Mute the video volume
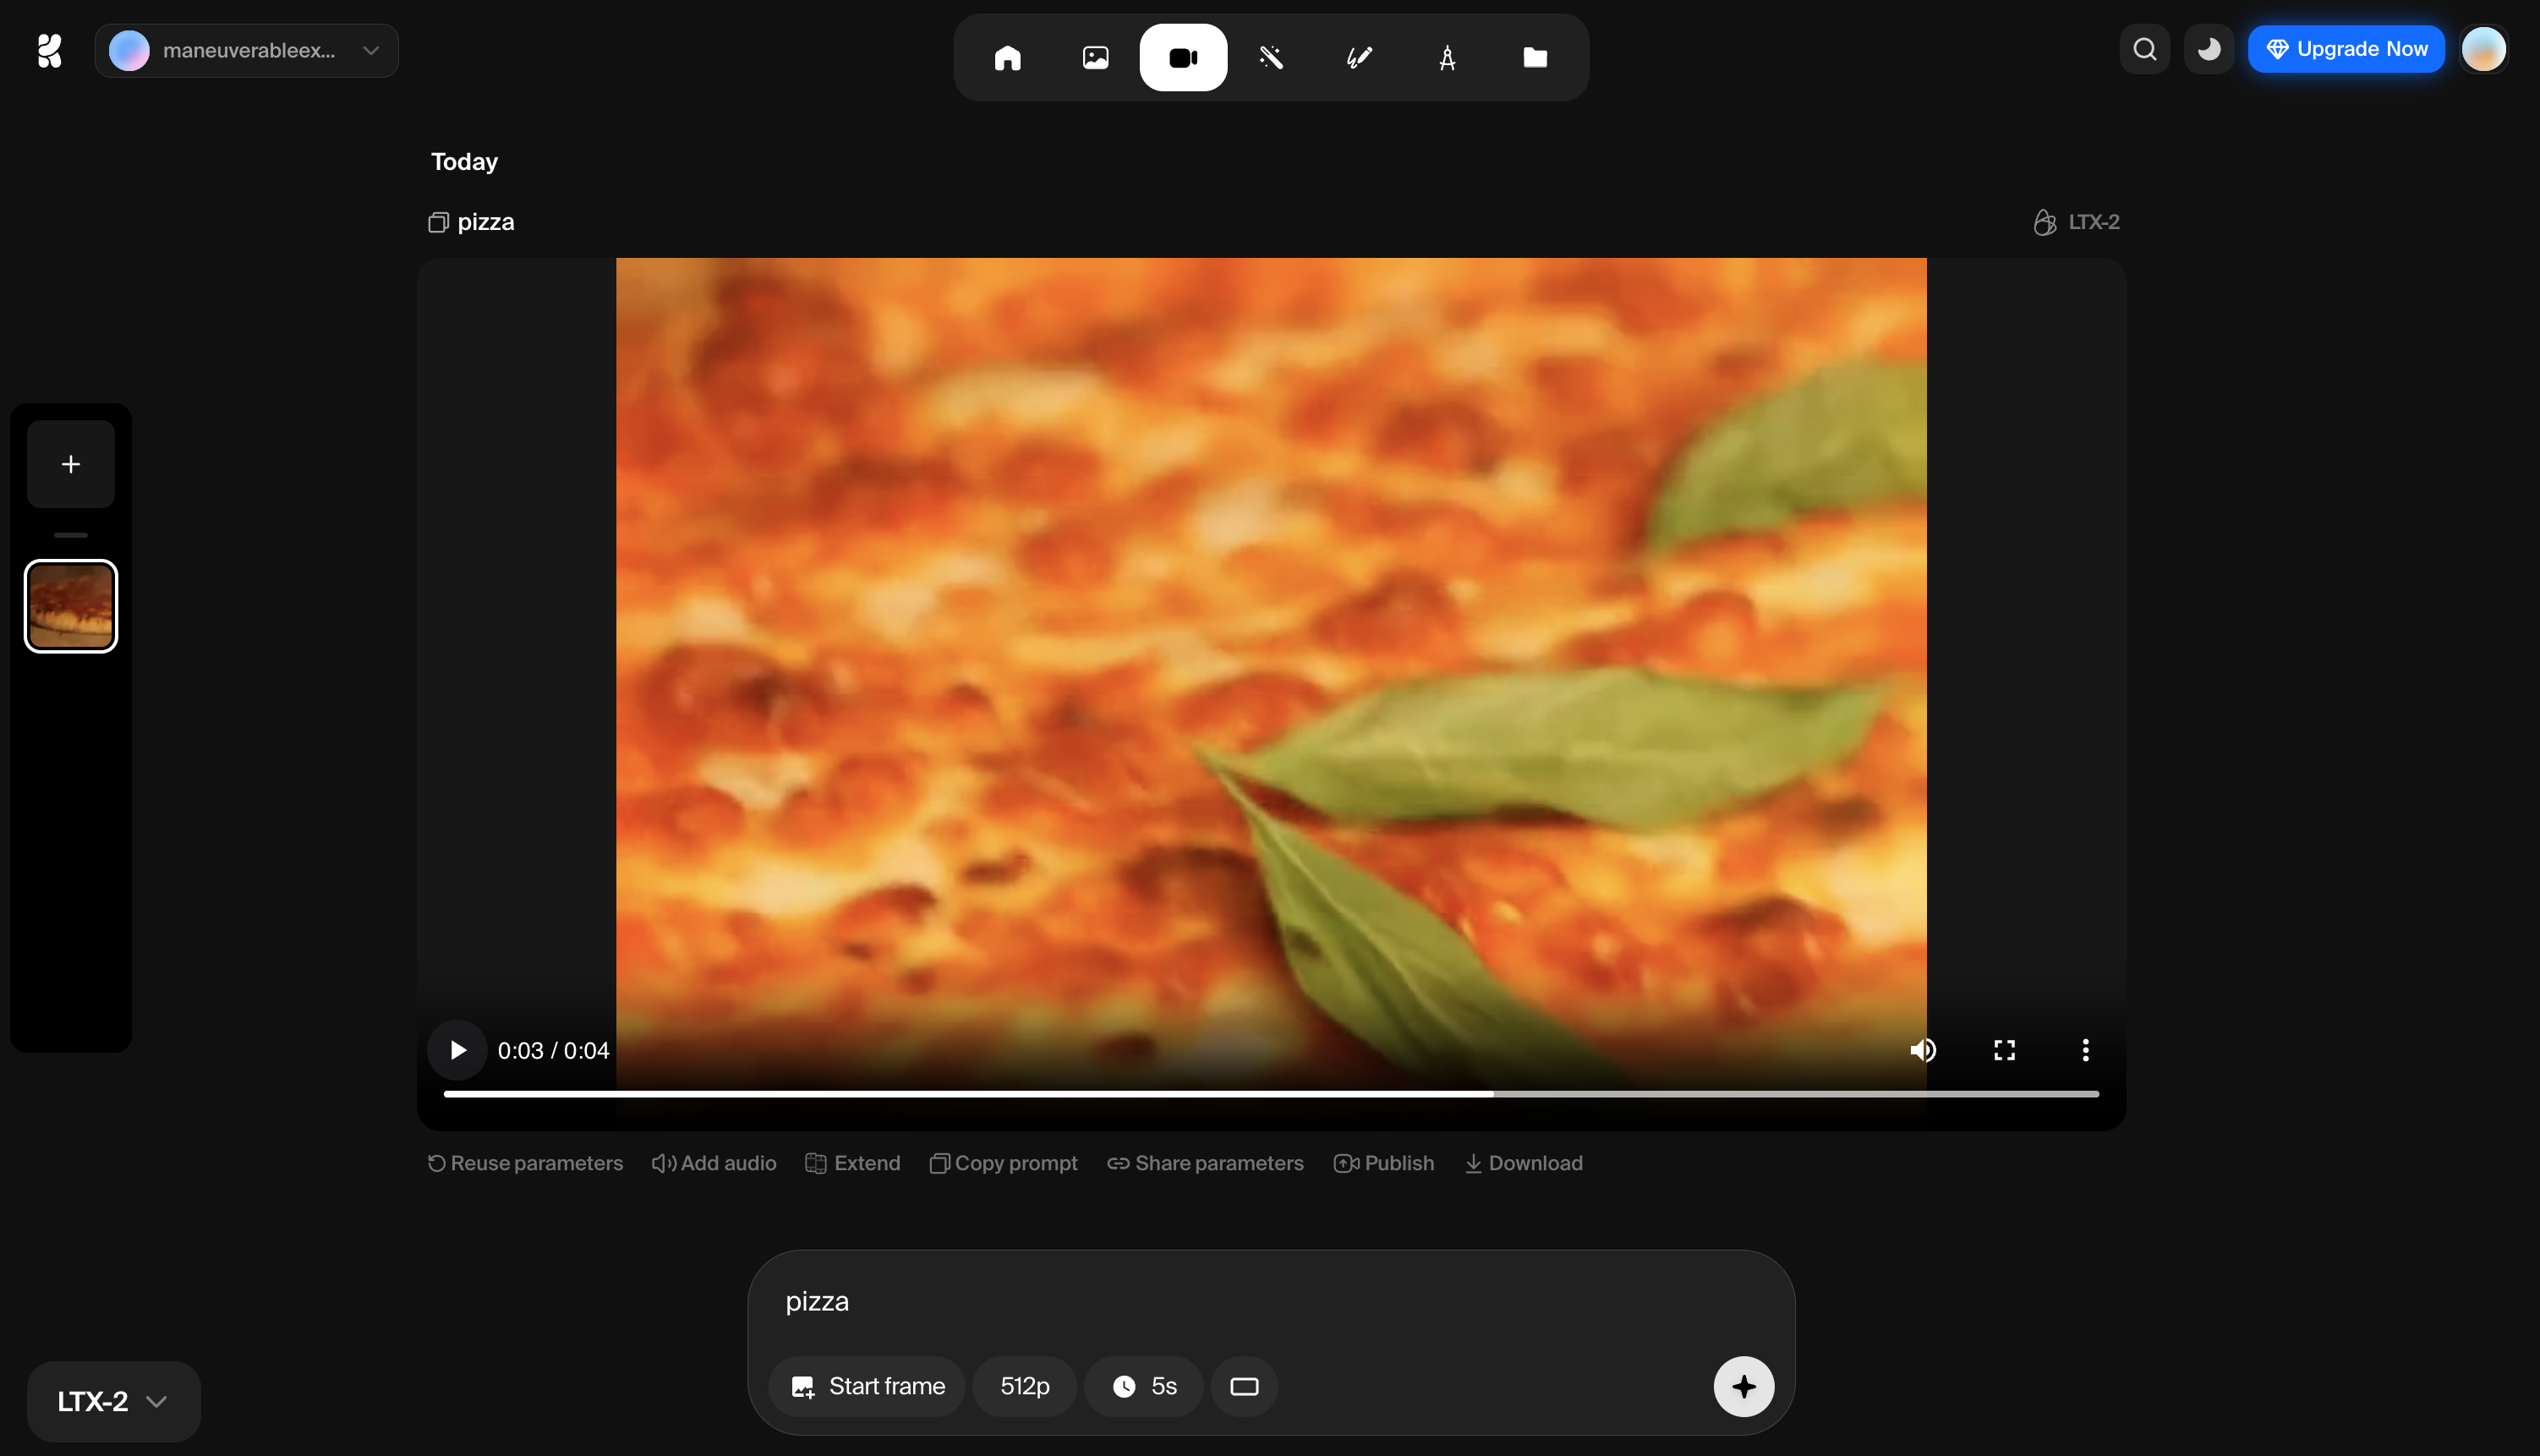The height and width of the screenshot is (1456, 2540). (x=1922, y=1050)
